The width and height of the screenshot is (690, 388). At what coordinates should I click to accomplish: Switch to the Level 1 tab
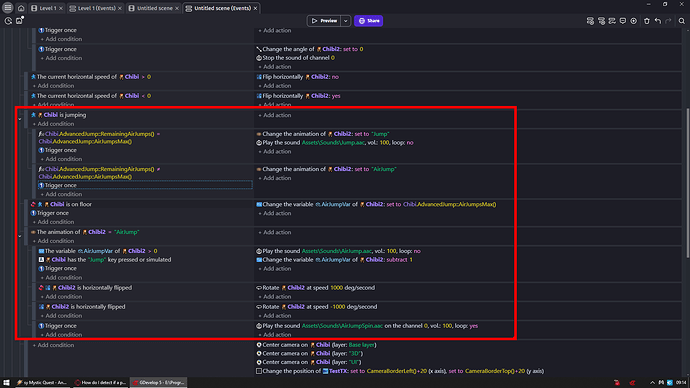point(48,8)
